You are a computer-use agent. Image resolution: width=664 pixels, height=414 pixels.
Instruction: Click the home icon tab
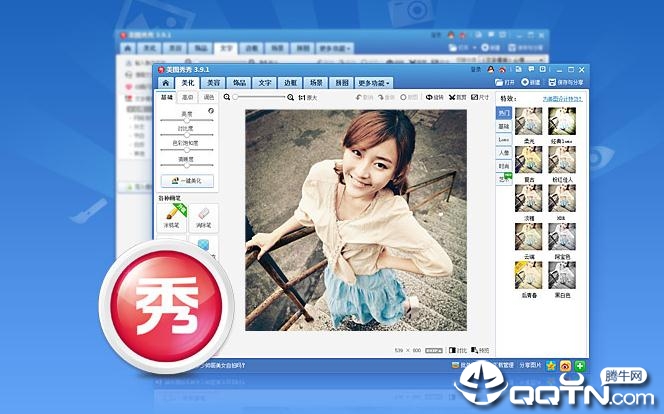[167, 83]
